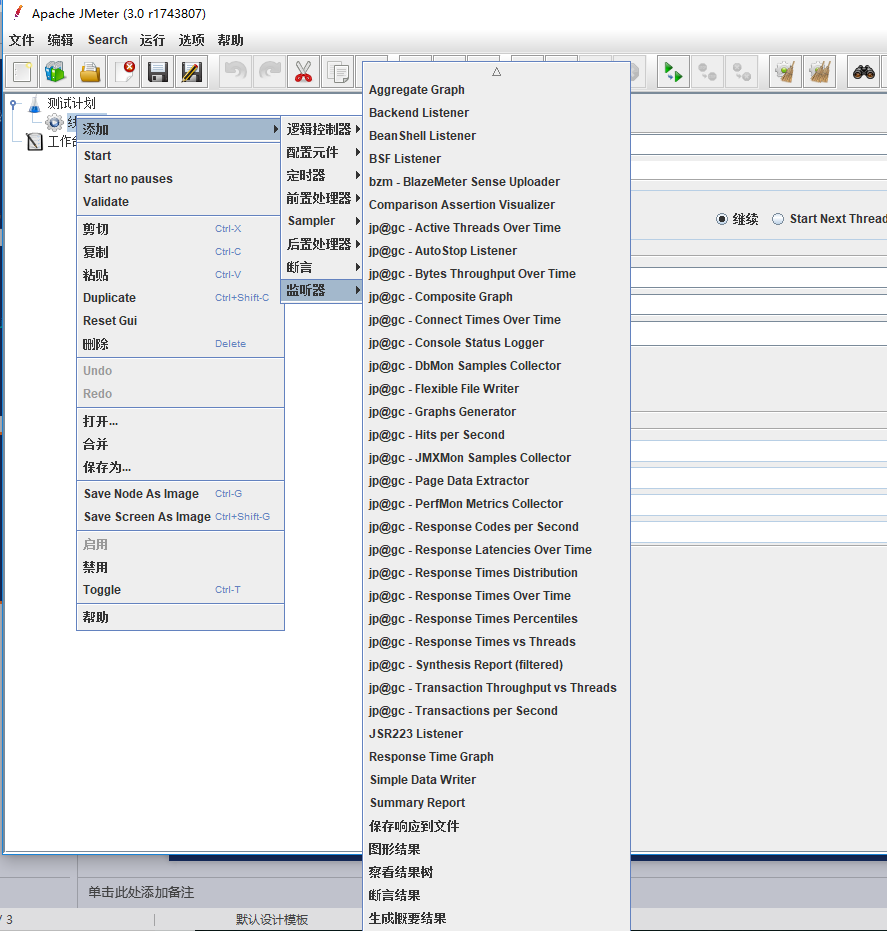Add jp@gc - Response Times Over Time
This screenshot has width=887, height=931.
click(496, 596)
